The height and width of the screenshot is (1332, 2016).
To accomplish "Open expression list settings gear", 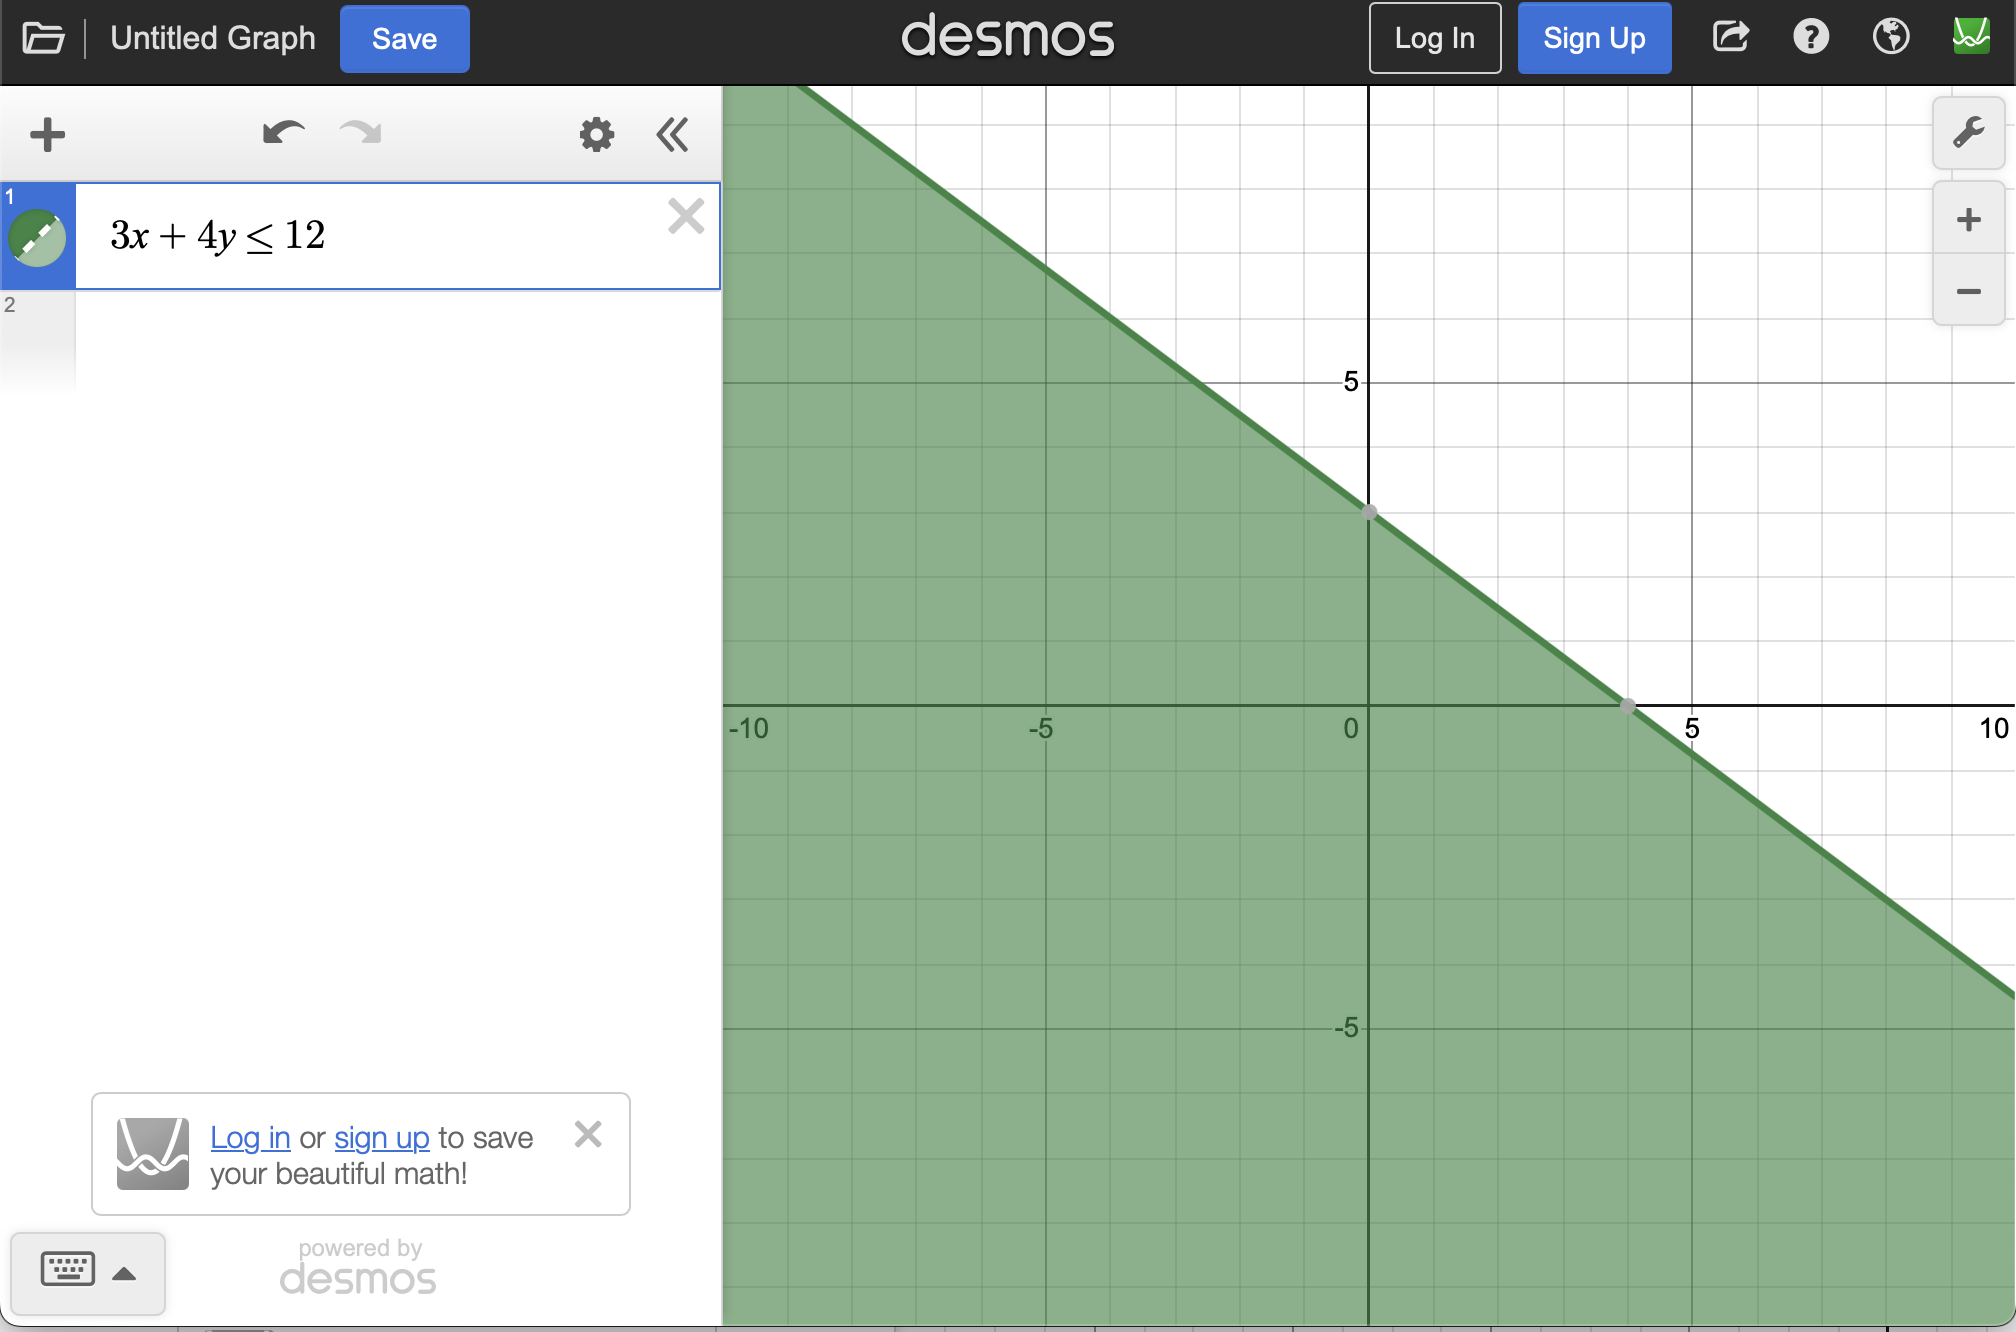I will coord(596,134).
